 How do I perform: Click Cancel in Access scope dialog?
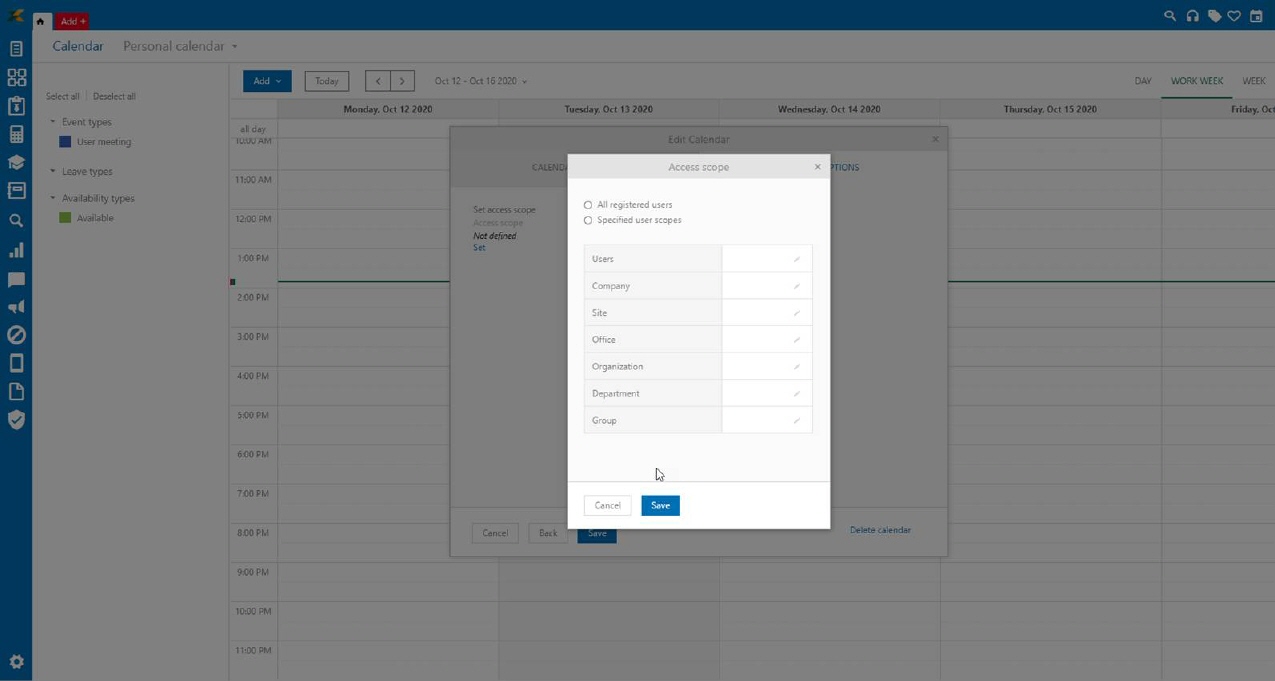tap(607, 506)
